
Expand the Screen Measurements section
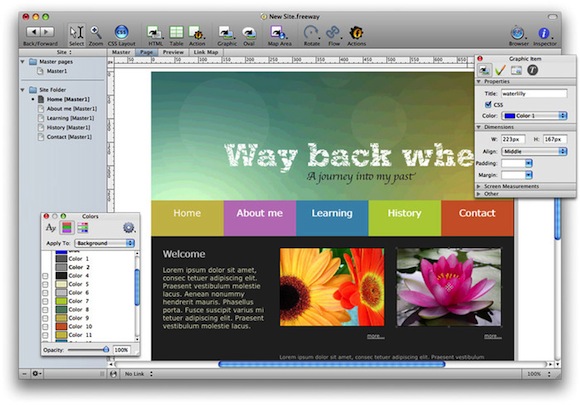click(511, 186)
